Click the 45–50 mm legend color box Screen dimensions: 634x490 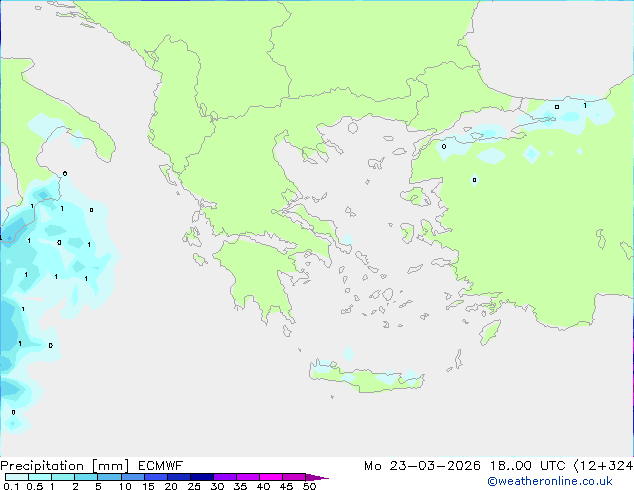[x=294, y=477]
